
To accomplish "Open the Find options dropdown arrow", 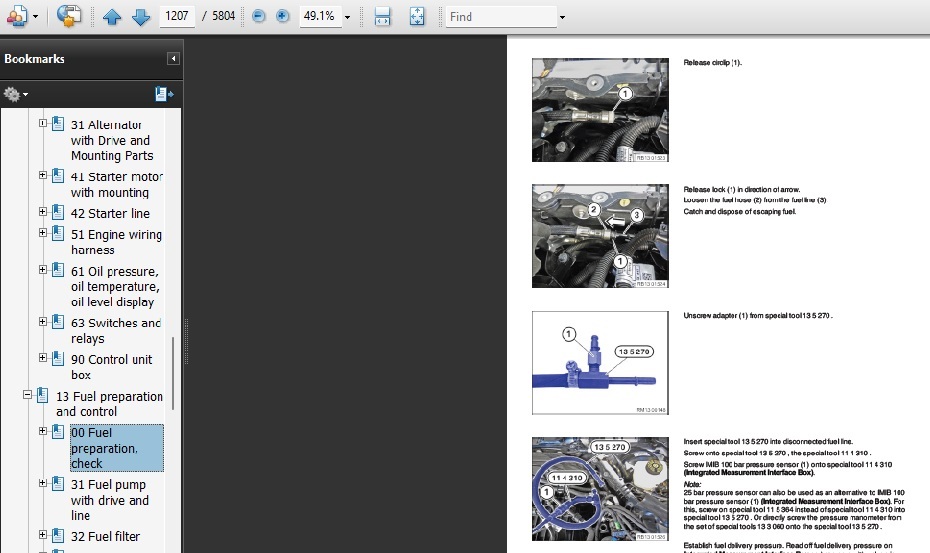I will pyautogui.click(x=562, y=17).
